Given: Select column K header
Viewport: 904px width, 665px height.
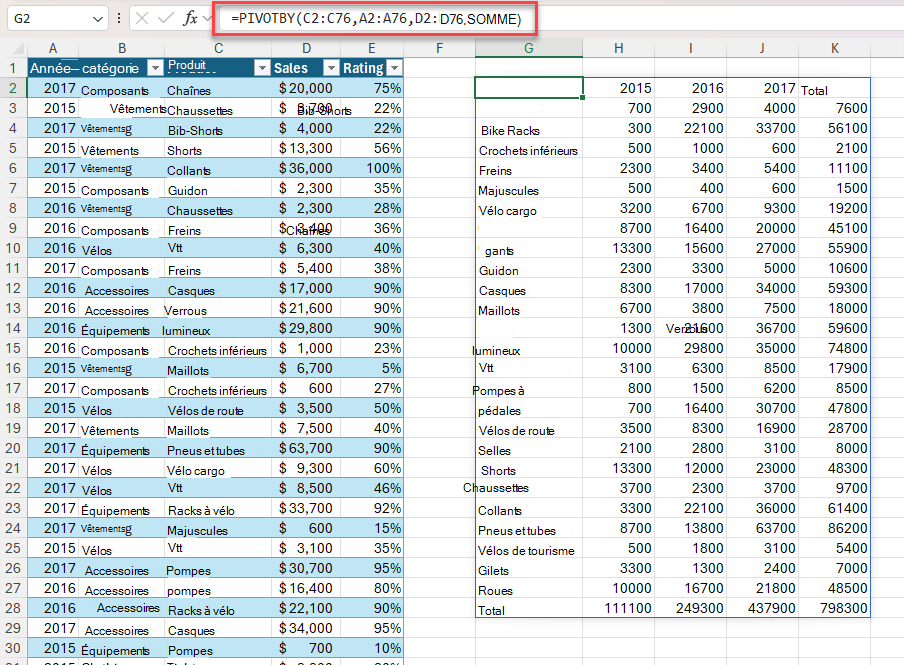Looking at the screenshot, I should (835, 48).
